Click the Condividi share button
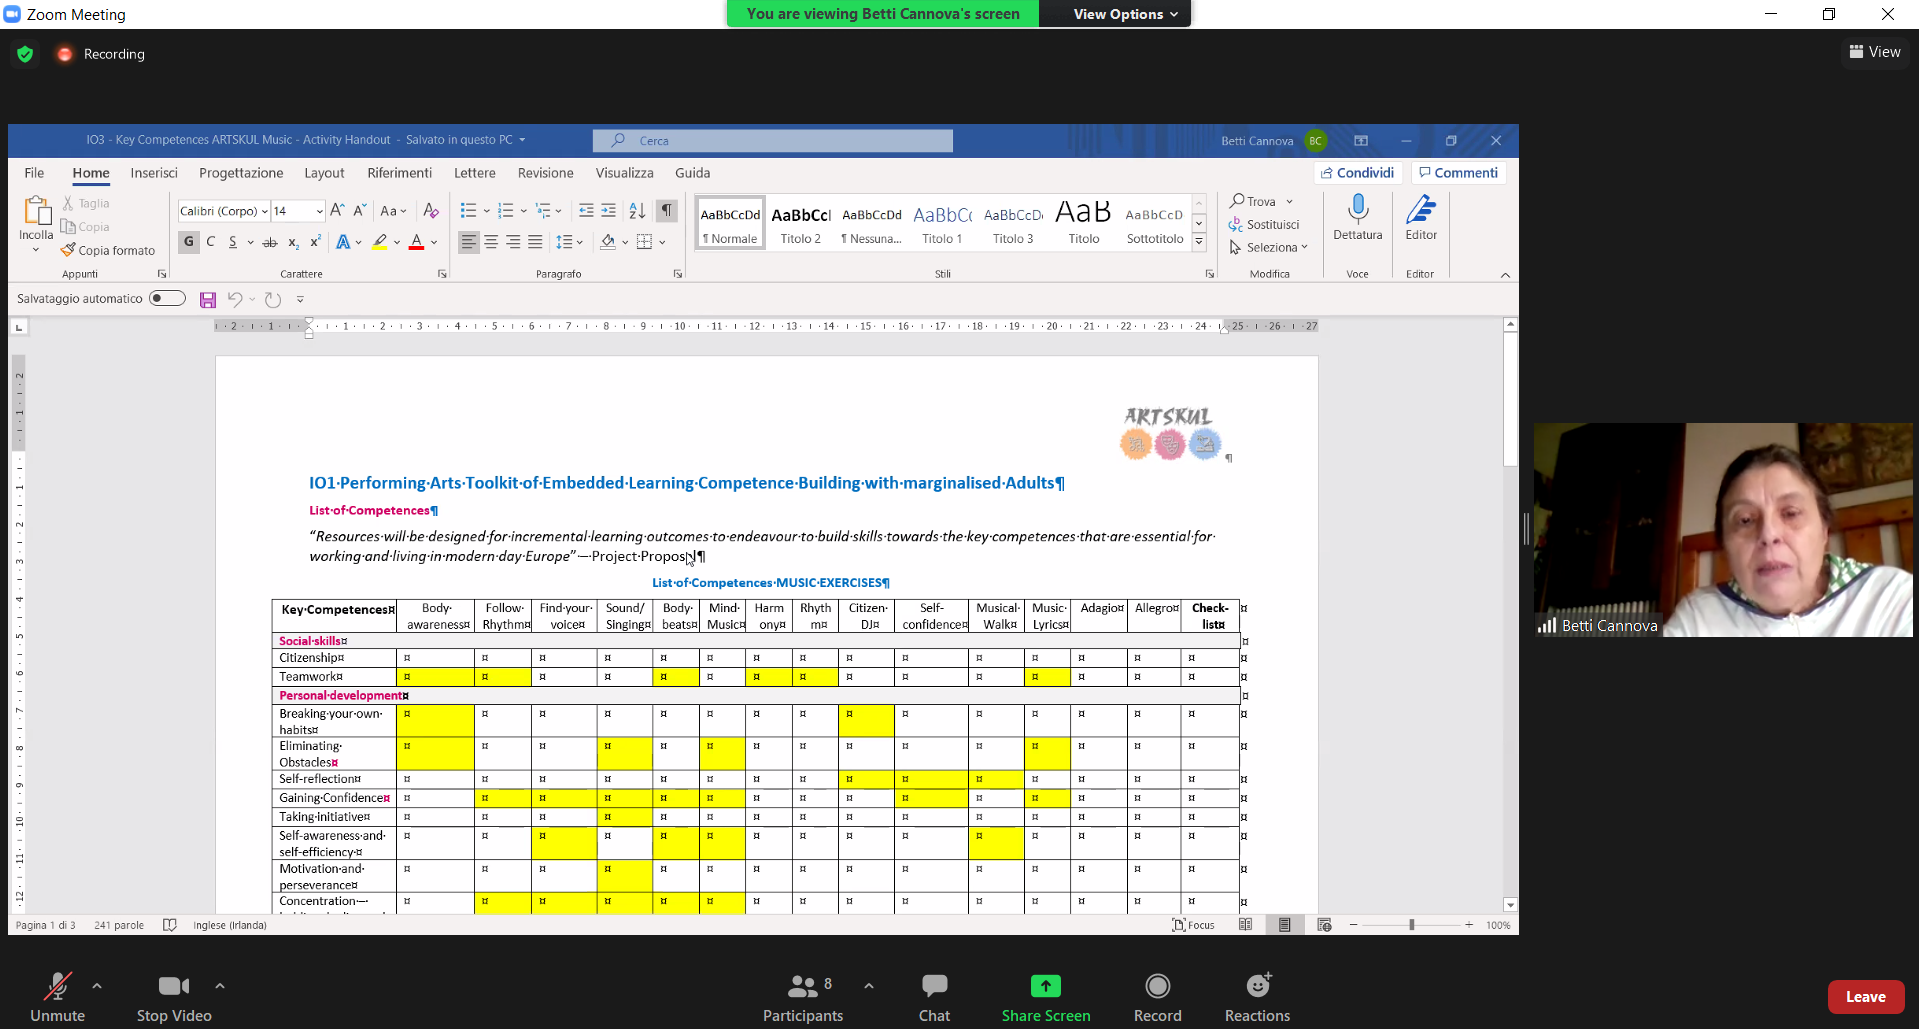 (1357, 173)
